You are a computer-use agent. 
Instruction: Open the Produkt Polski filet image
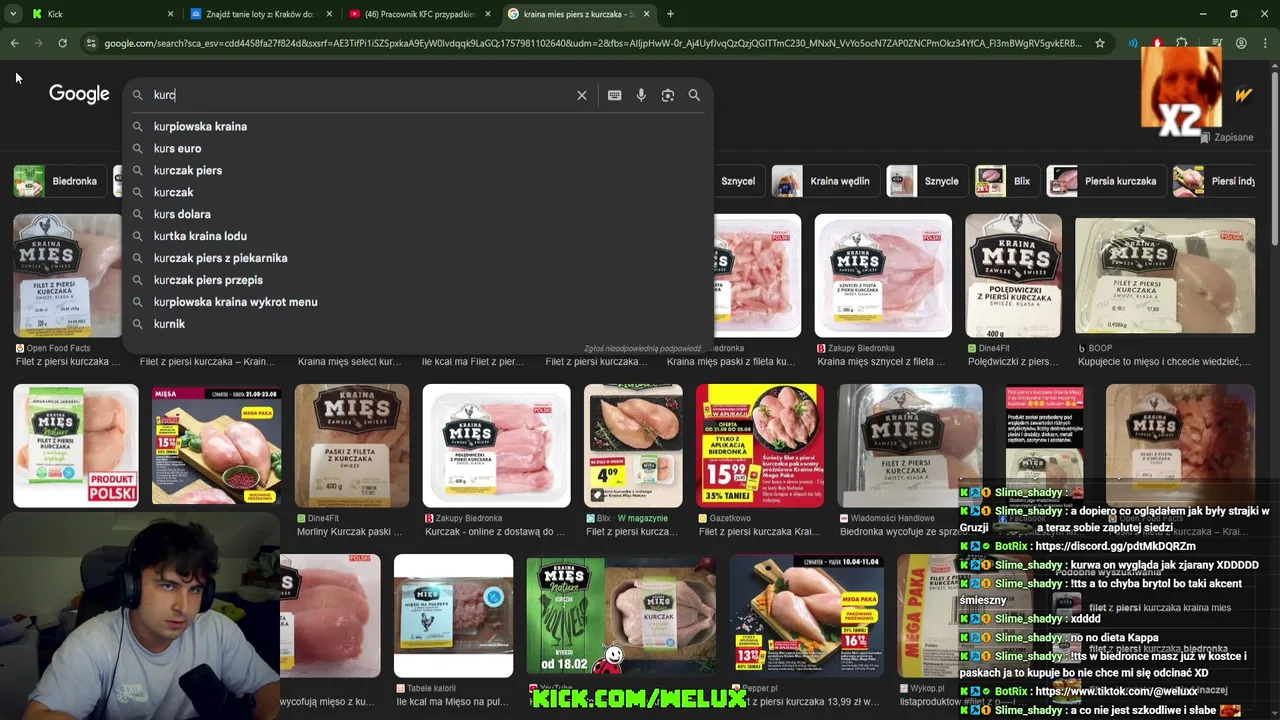pyautogui.click(x=76, y=445)
